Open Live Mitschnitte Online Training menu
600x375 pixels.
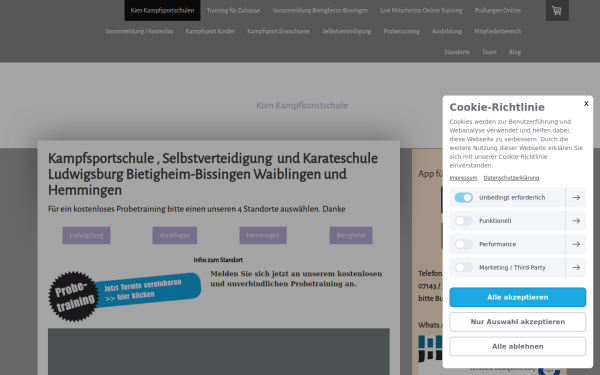pyautogui.click(x=421, y=10)
